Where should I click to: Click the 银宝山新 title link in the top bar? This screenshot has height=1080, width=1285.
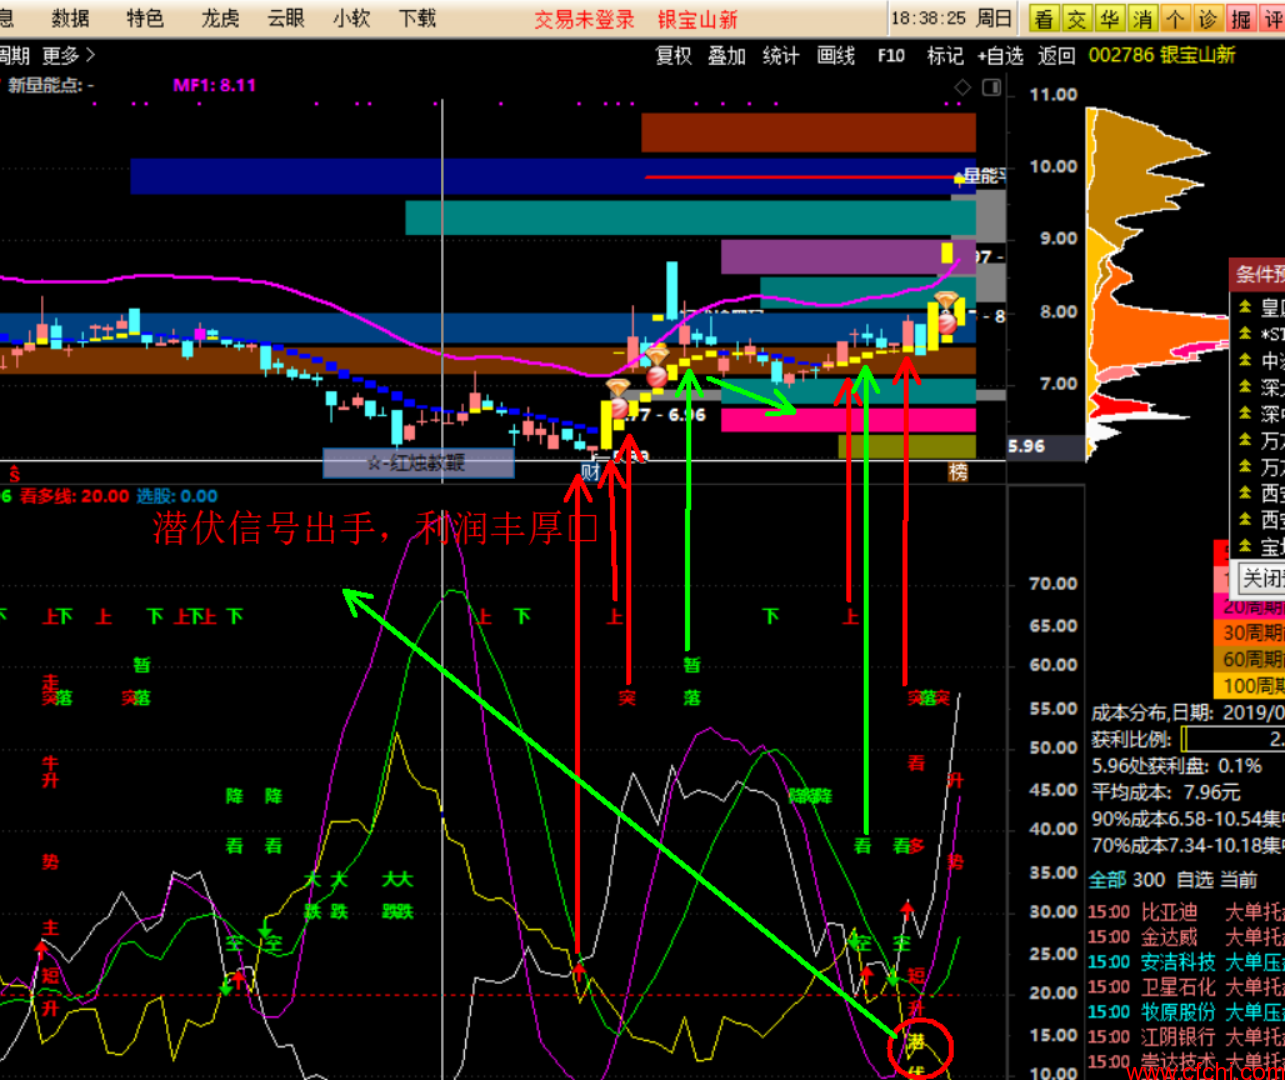point(698,19)
